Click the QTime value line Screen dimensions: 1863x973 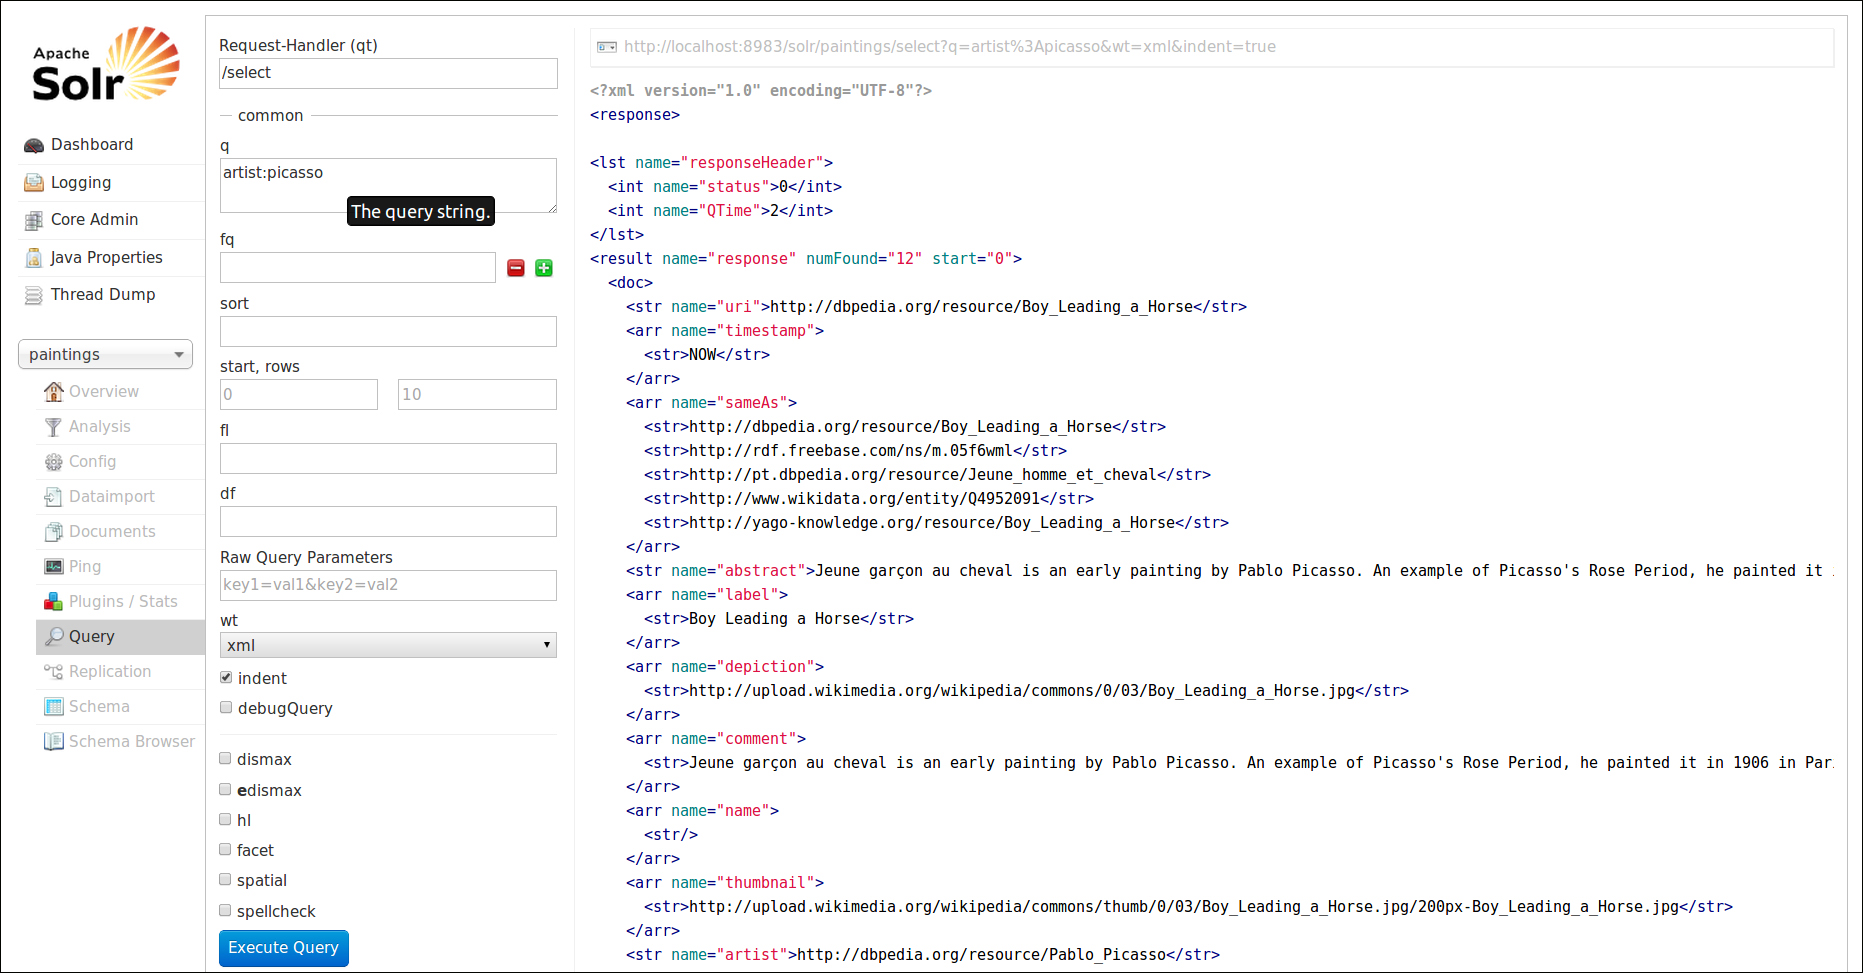720,211
